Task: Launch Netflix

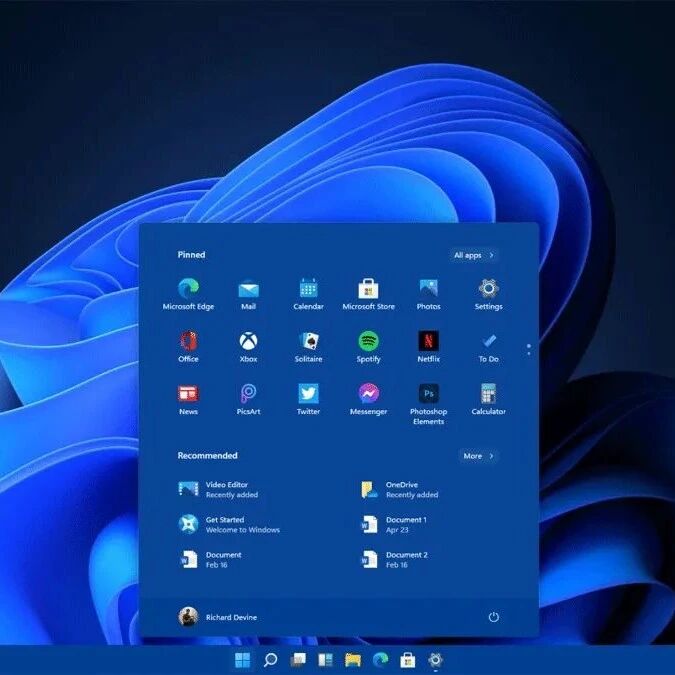Action: (428, 347)
